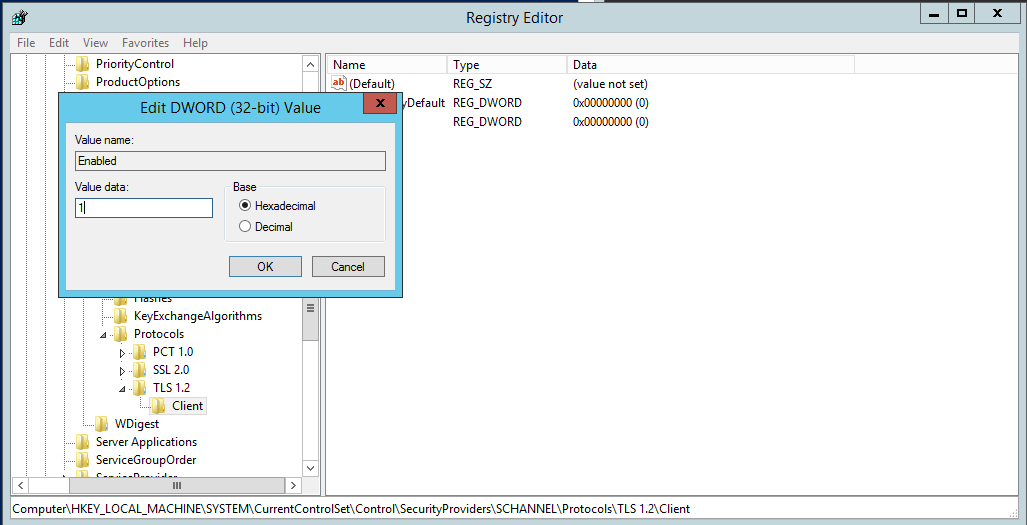This screenshot has width=1027, height=525.
Task: Expand the PCT 1.0 tree node
Action: 123,352
